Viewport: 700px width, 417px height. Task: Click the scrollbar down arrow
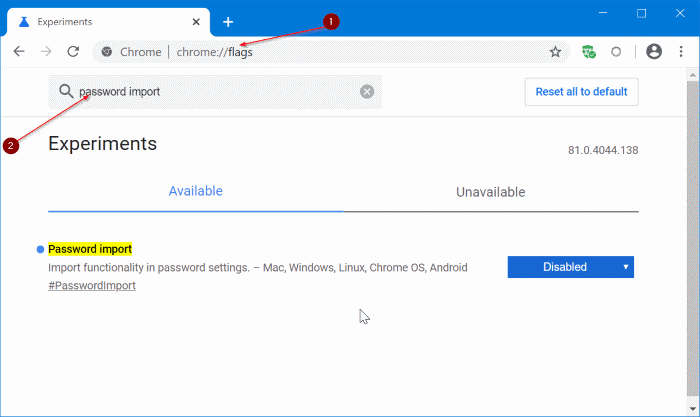(693, 409)
